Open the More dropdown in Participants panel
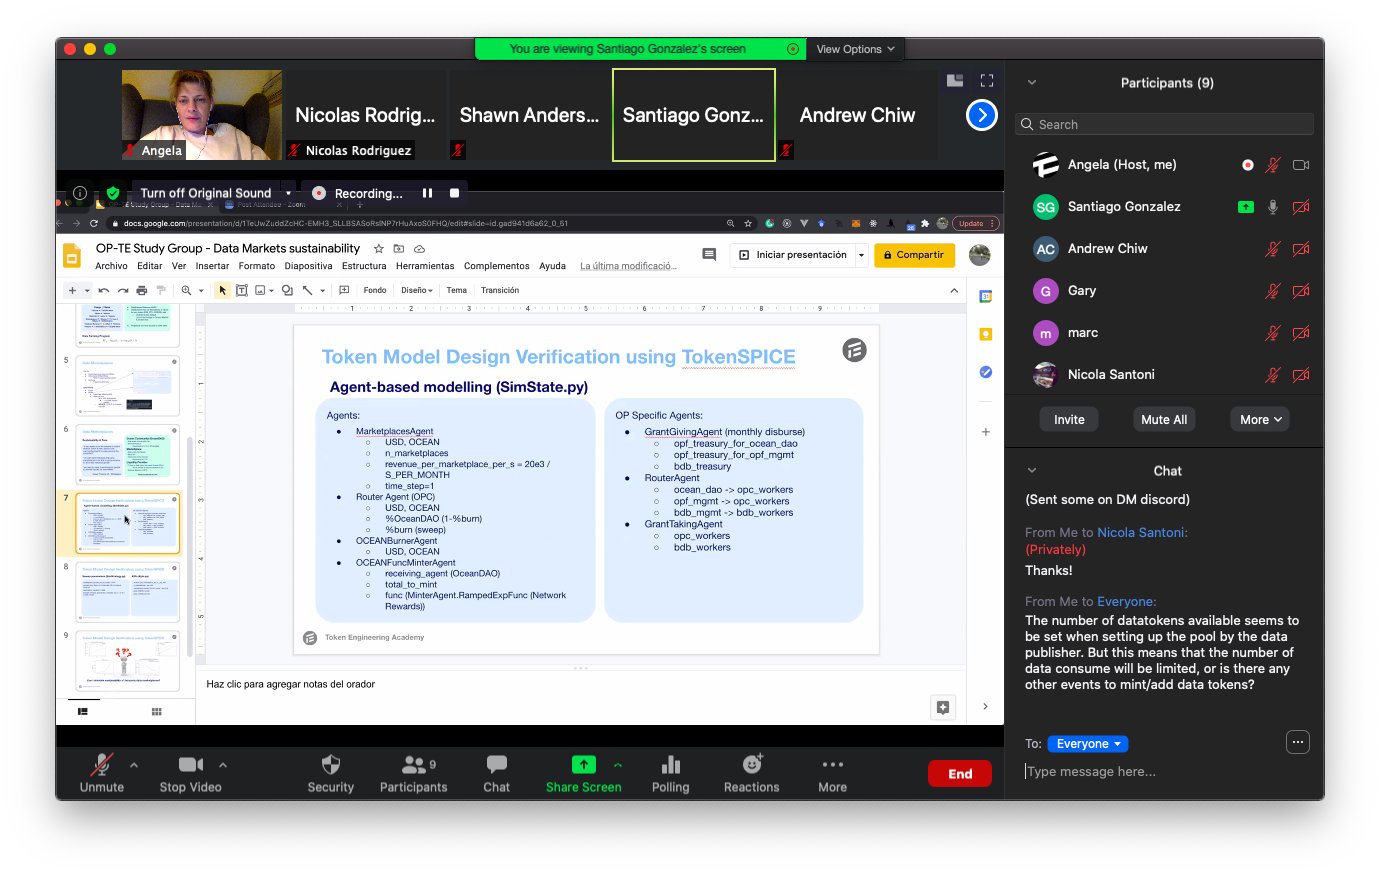Viewport: 1380px width, 874px height. (x=1260, y=420)
